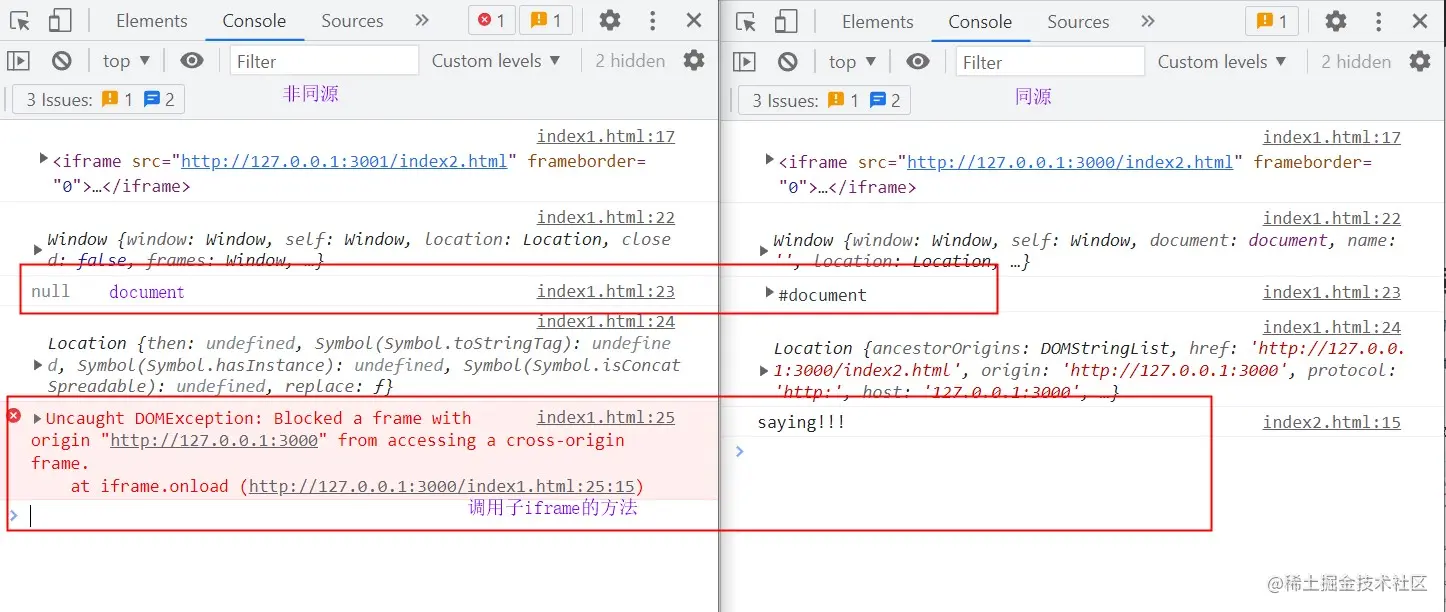1446x612 pixels.
Task: Open Console tab in left DevTools
Action: click(x=254, y=20)
